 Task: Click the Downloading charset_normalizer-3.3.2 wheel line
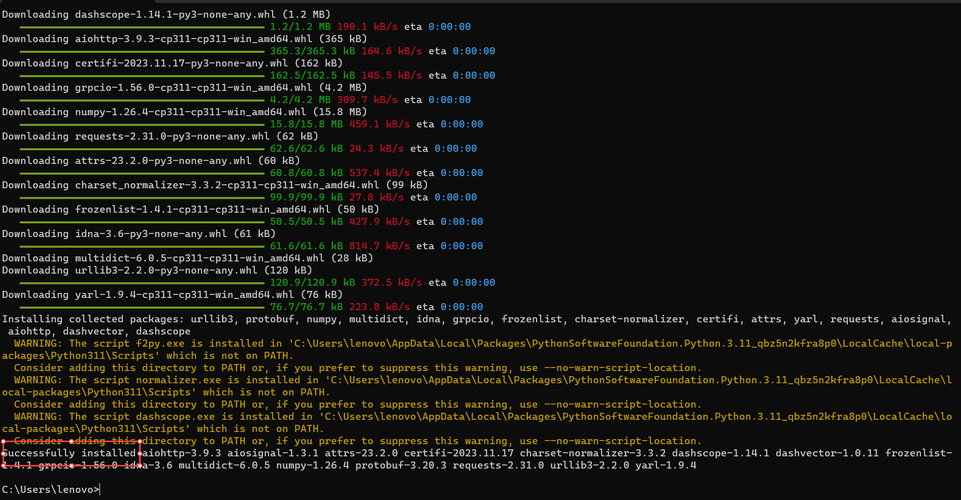pyautogui.click(x=215, y=185)
